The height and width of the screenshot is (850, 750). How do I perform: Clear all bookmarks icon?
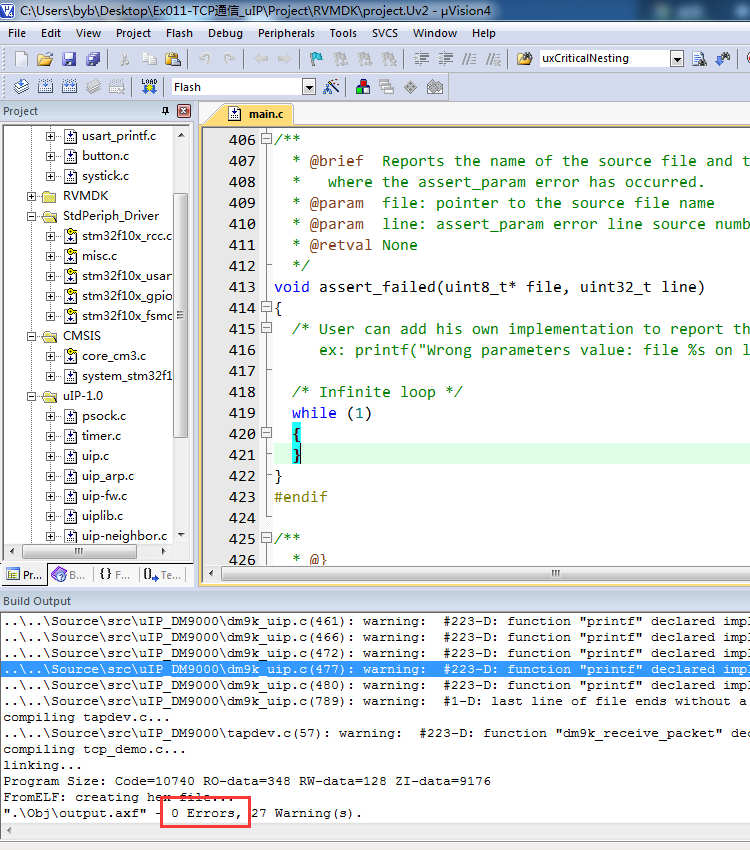(389, 59)
